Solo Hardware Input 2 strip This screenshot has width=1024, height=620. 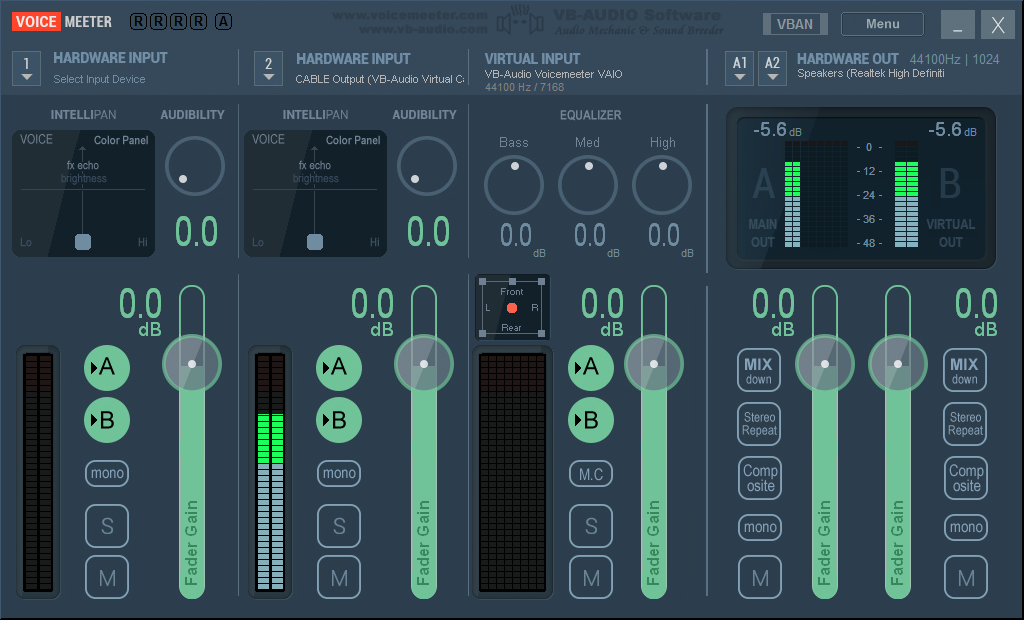point(339,525)
